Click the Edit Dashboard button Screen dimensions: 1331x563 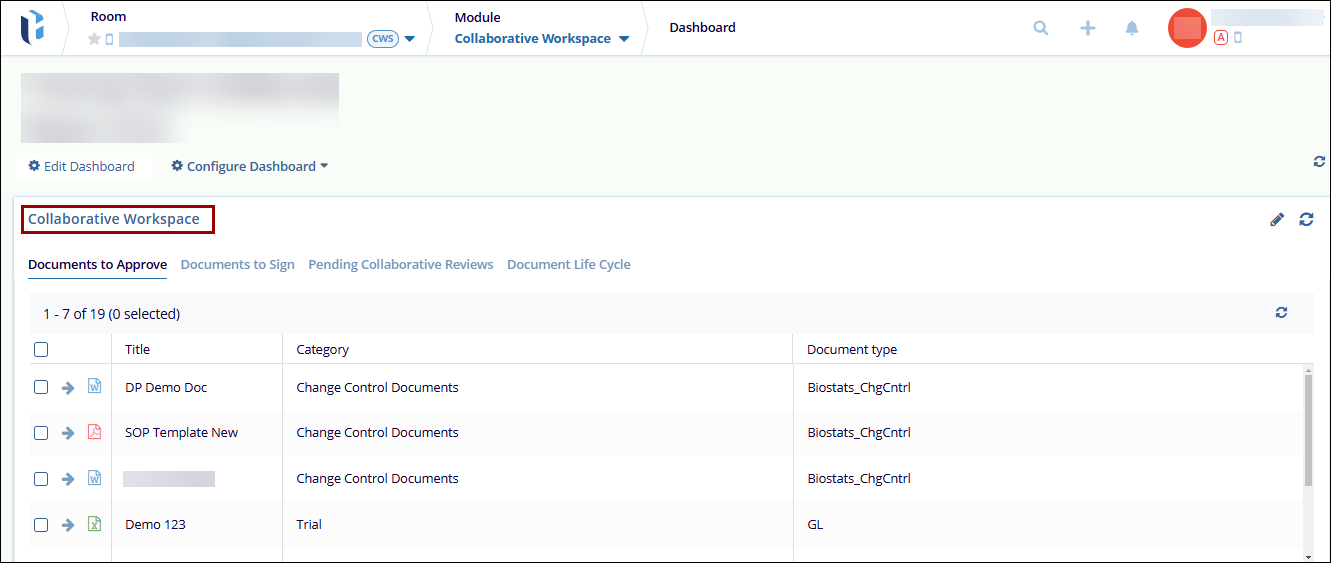pos(81,166)
